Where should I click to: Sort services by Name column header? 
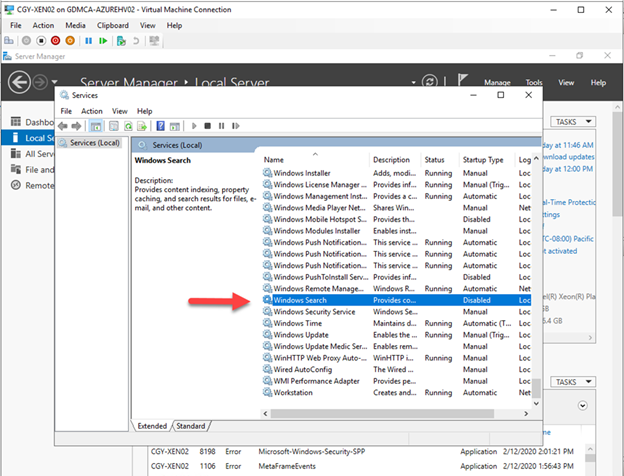pyautogui.click(x=315, y=160)
